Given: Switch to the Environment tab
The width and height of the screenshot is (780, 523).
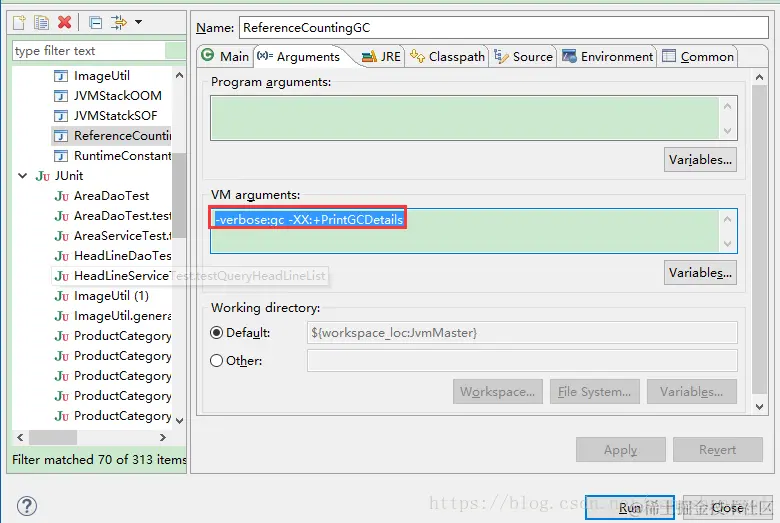Looking at the screenshot, I should click(x=607, y=56).
